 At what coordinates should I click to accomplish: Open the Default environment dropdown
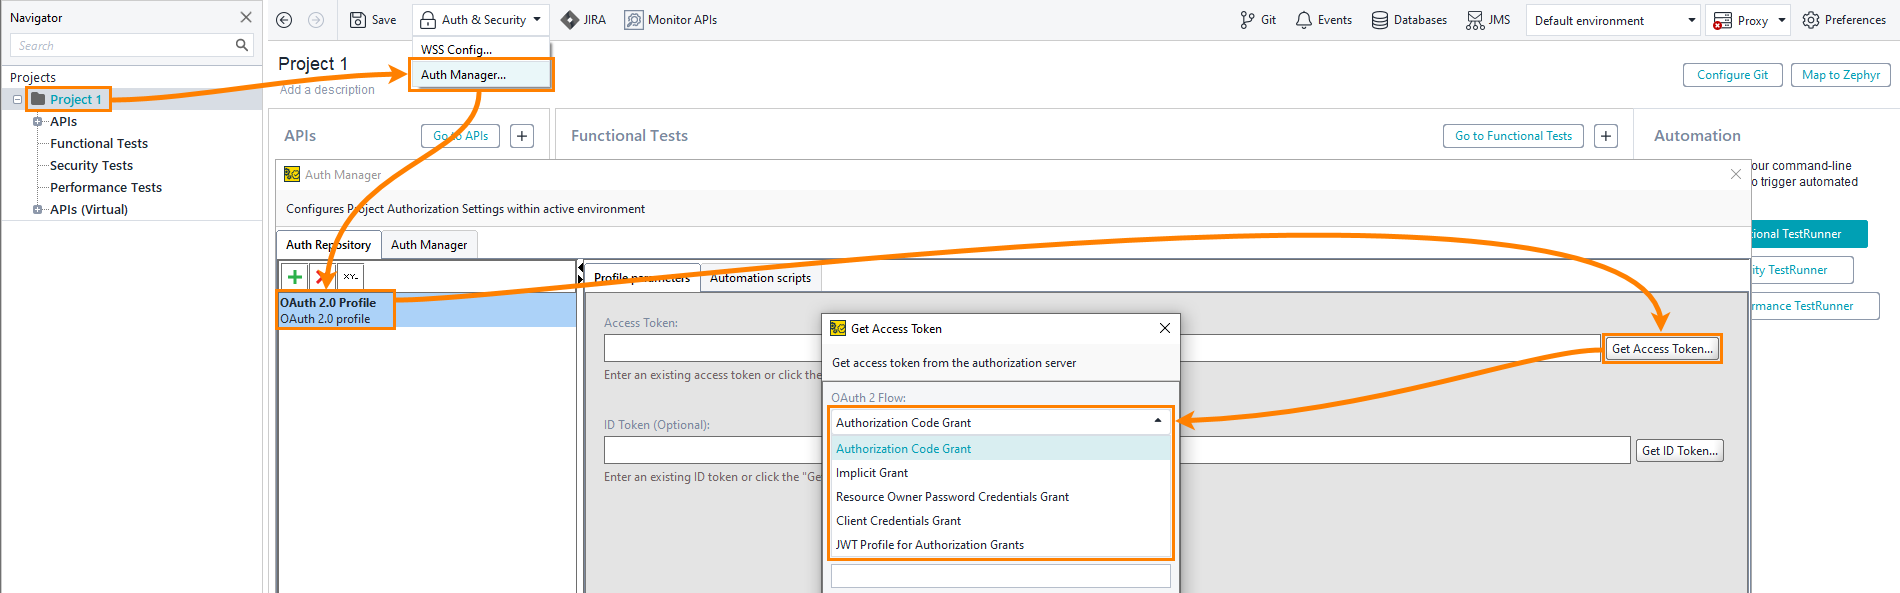coord(1613,20)
